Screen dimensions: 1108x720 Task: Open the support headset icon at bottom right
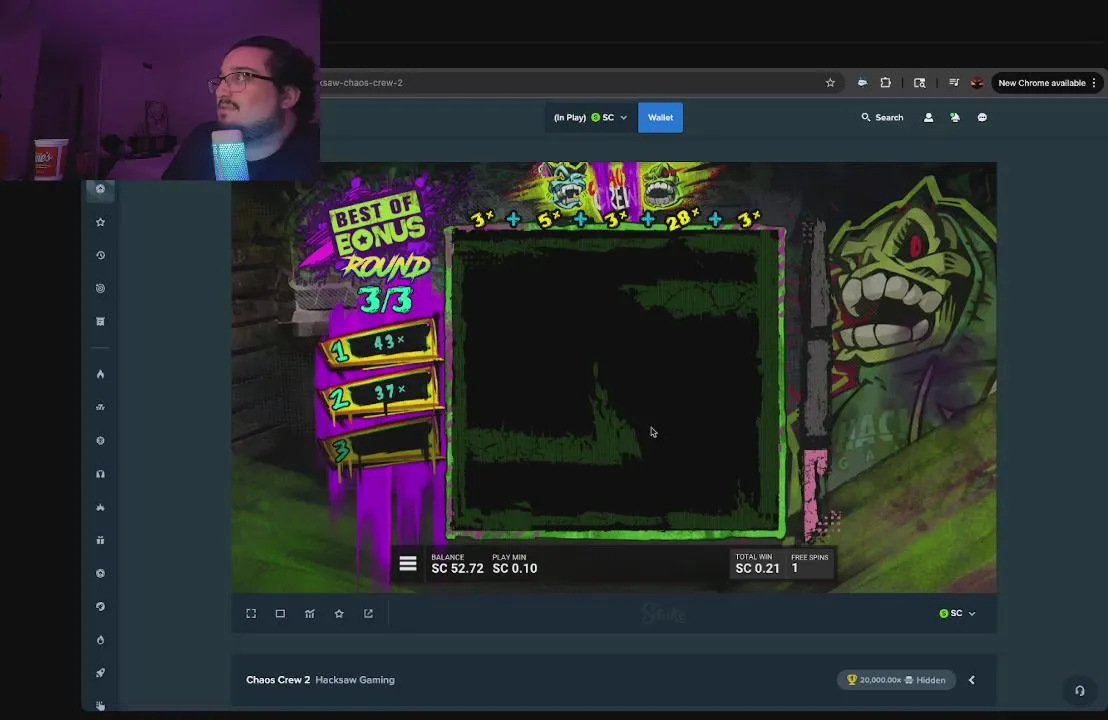1080,690
